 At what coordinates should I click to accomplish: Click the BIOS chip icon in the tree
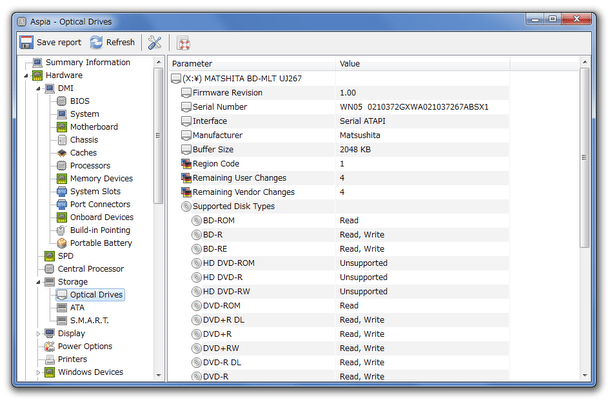click(x=61, y=101)
